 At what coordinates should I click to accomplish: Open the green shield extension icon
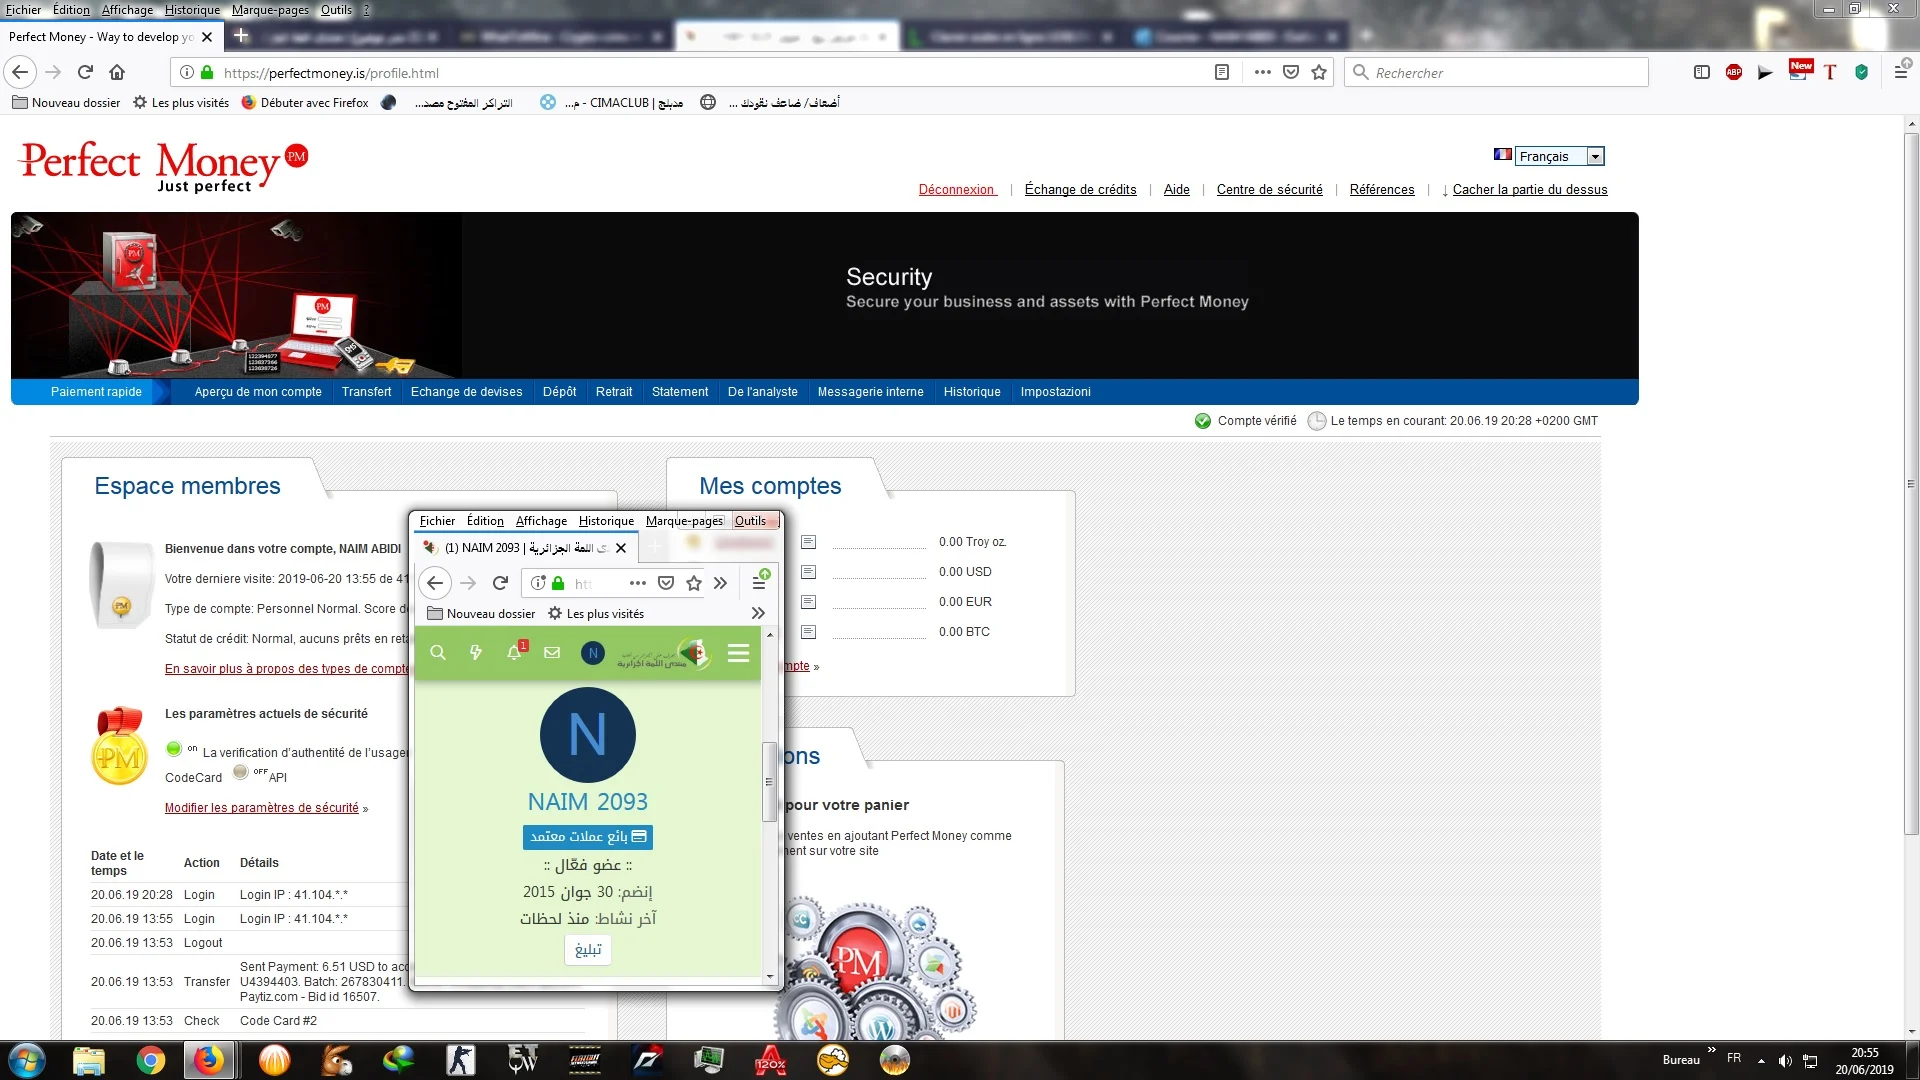[1861, 72]
